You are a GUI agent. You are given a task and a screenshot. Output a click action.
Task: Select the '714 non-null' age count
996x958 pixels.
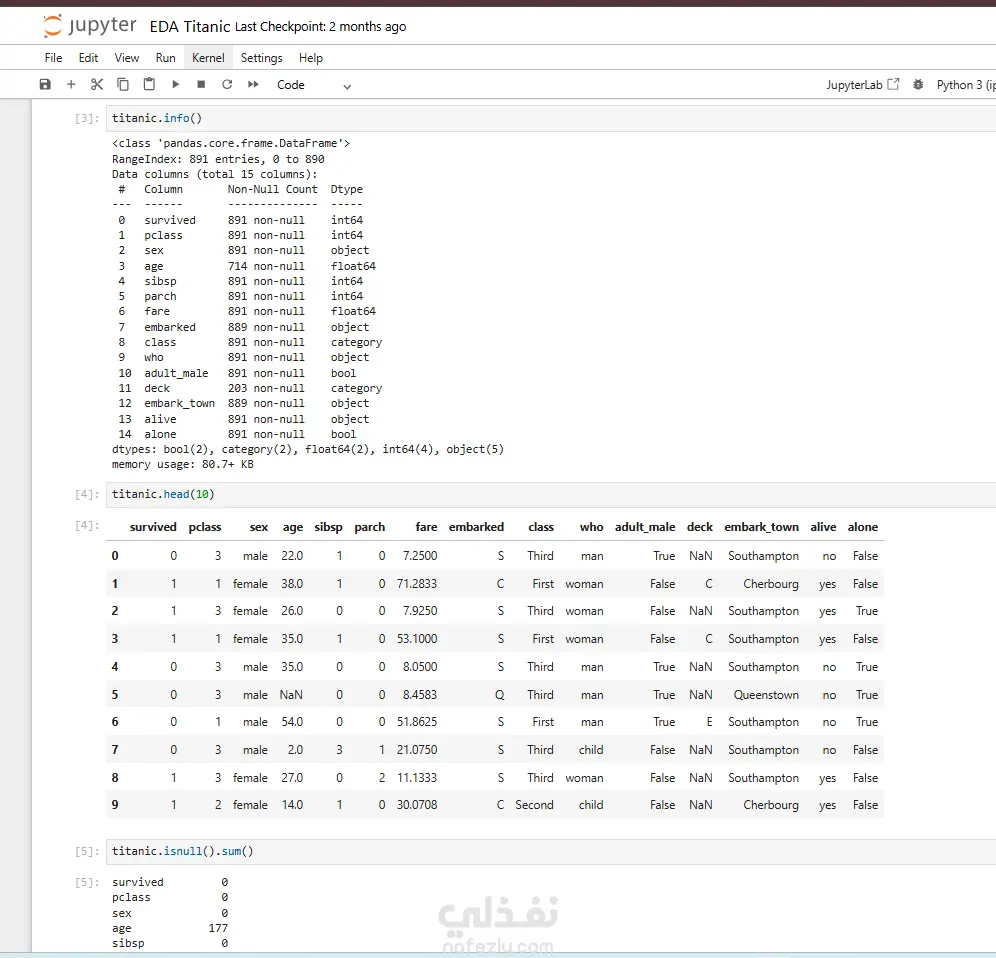tap(266, 266)
